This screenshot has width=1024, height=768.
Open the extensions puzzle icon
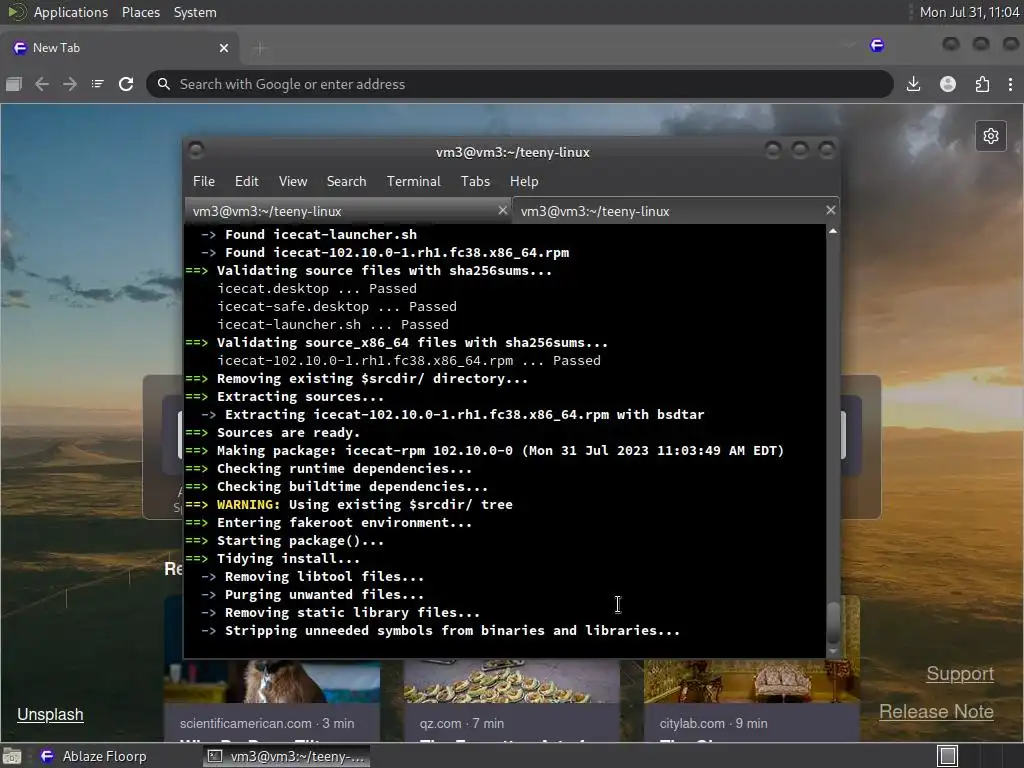[982, 84]
